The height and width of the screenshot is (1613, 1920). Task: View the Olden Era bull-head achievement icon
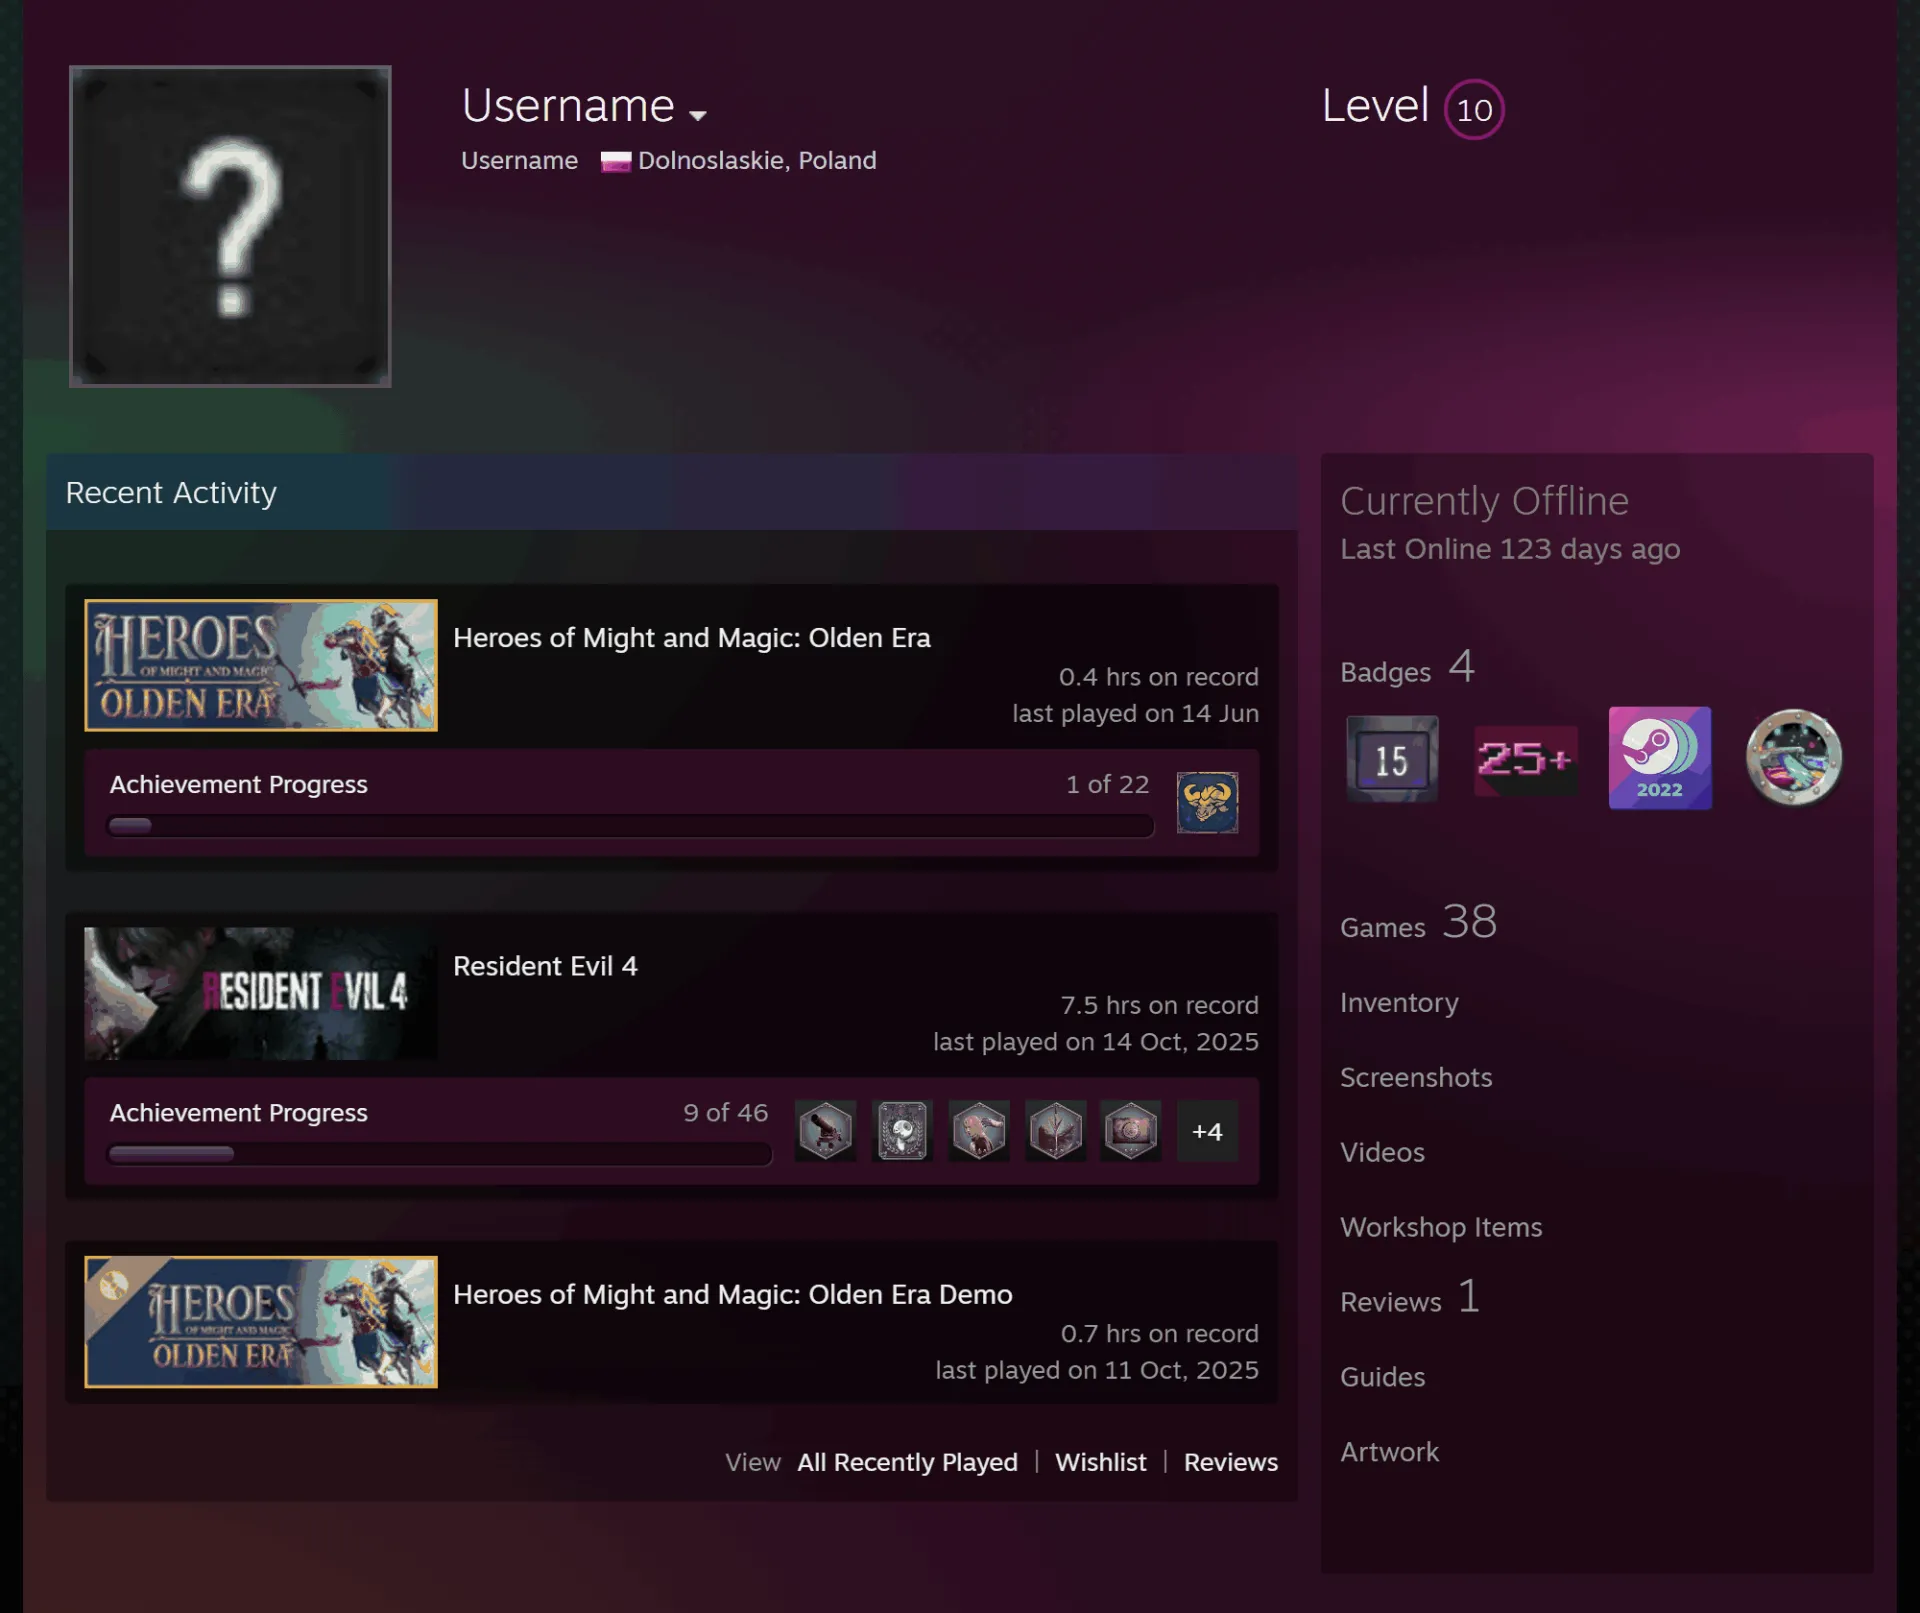point(1207,802)
